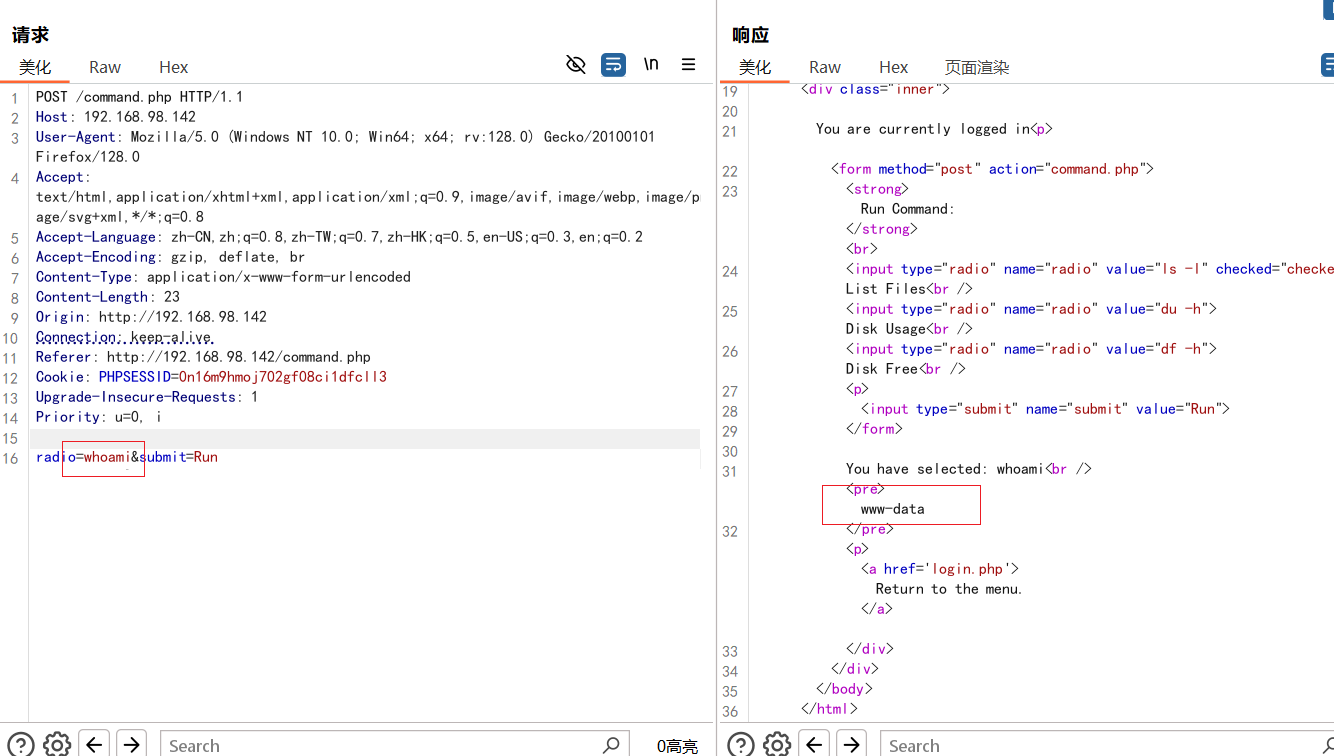The image size is (1334, 756).
Task: Click 'Return to the menu.' text
Action: coord(949,589)
